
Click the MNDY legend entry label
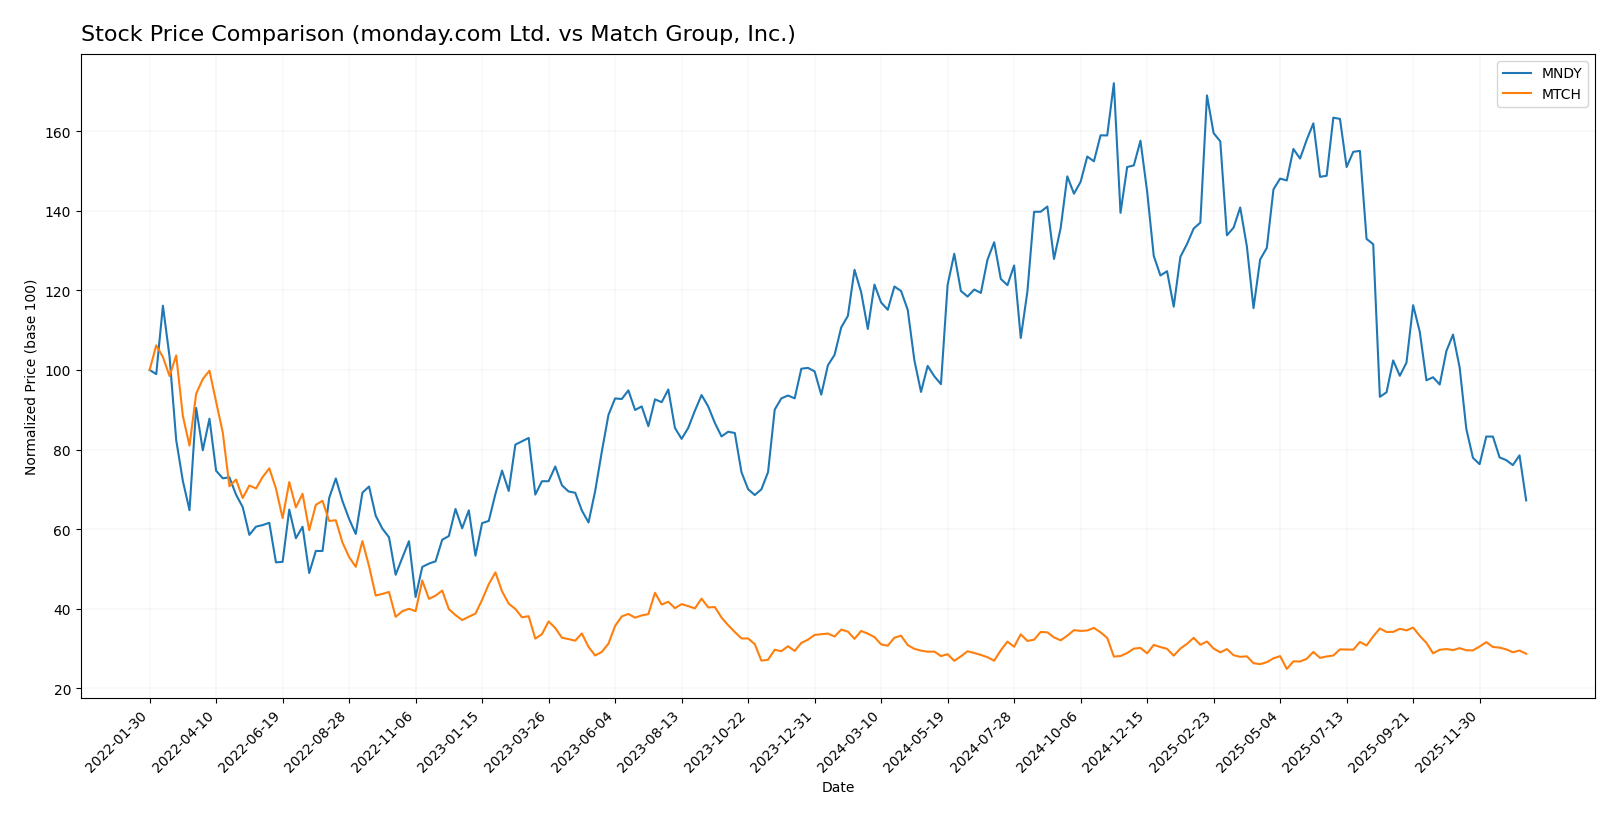point(1561,74)
